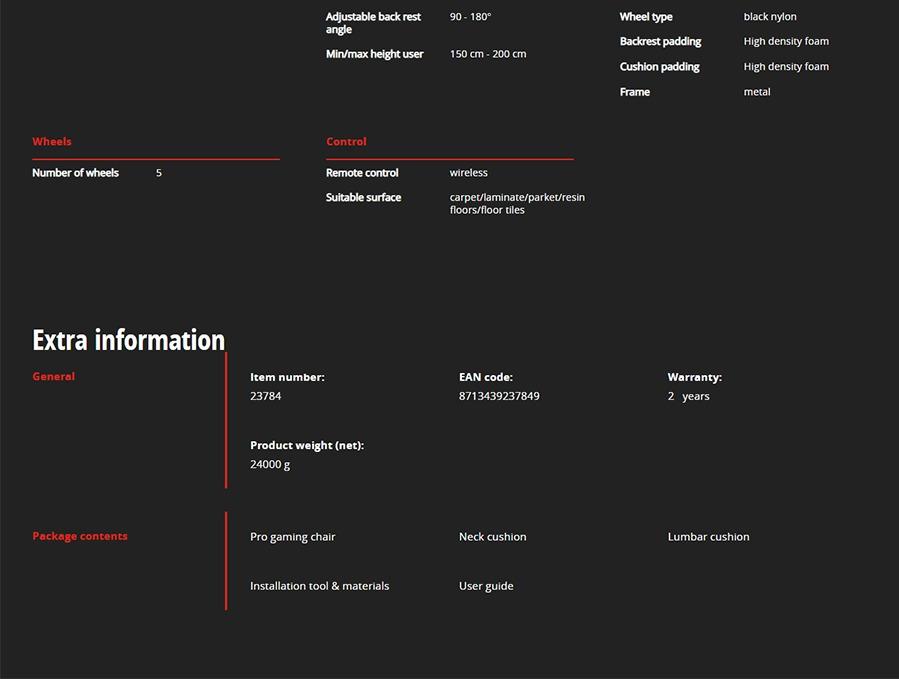Click the item number value 23784

coord(265,396)
